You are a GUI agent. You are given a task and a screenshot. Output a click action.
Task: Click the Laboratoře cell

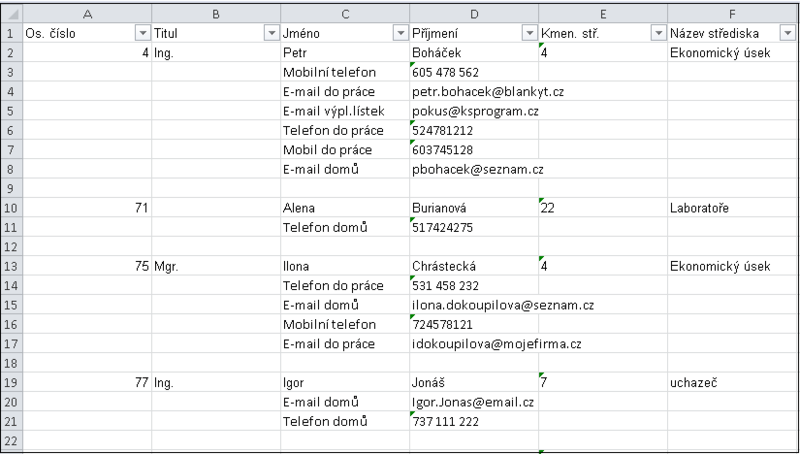(732, 208)
